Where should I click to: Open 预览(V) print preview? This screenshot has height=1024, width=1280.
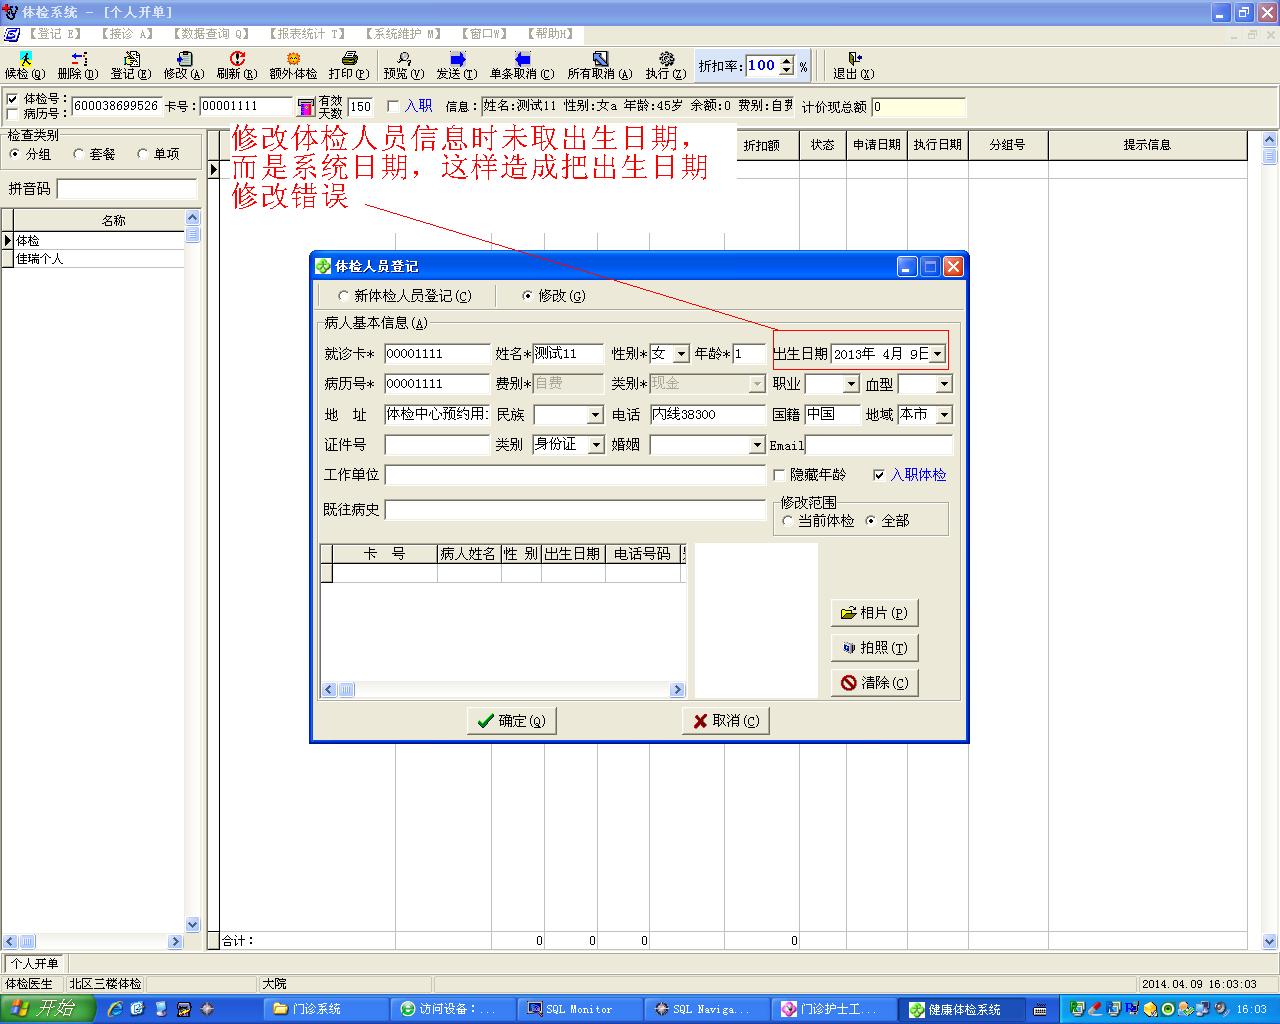click(404, 66)
